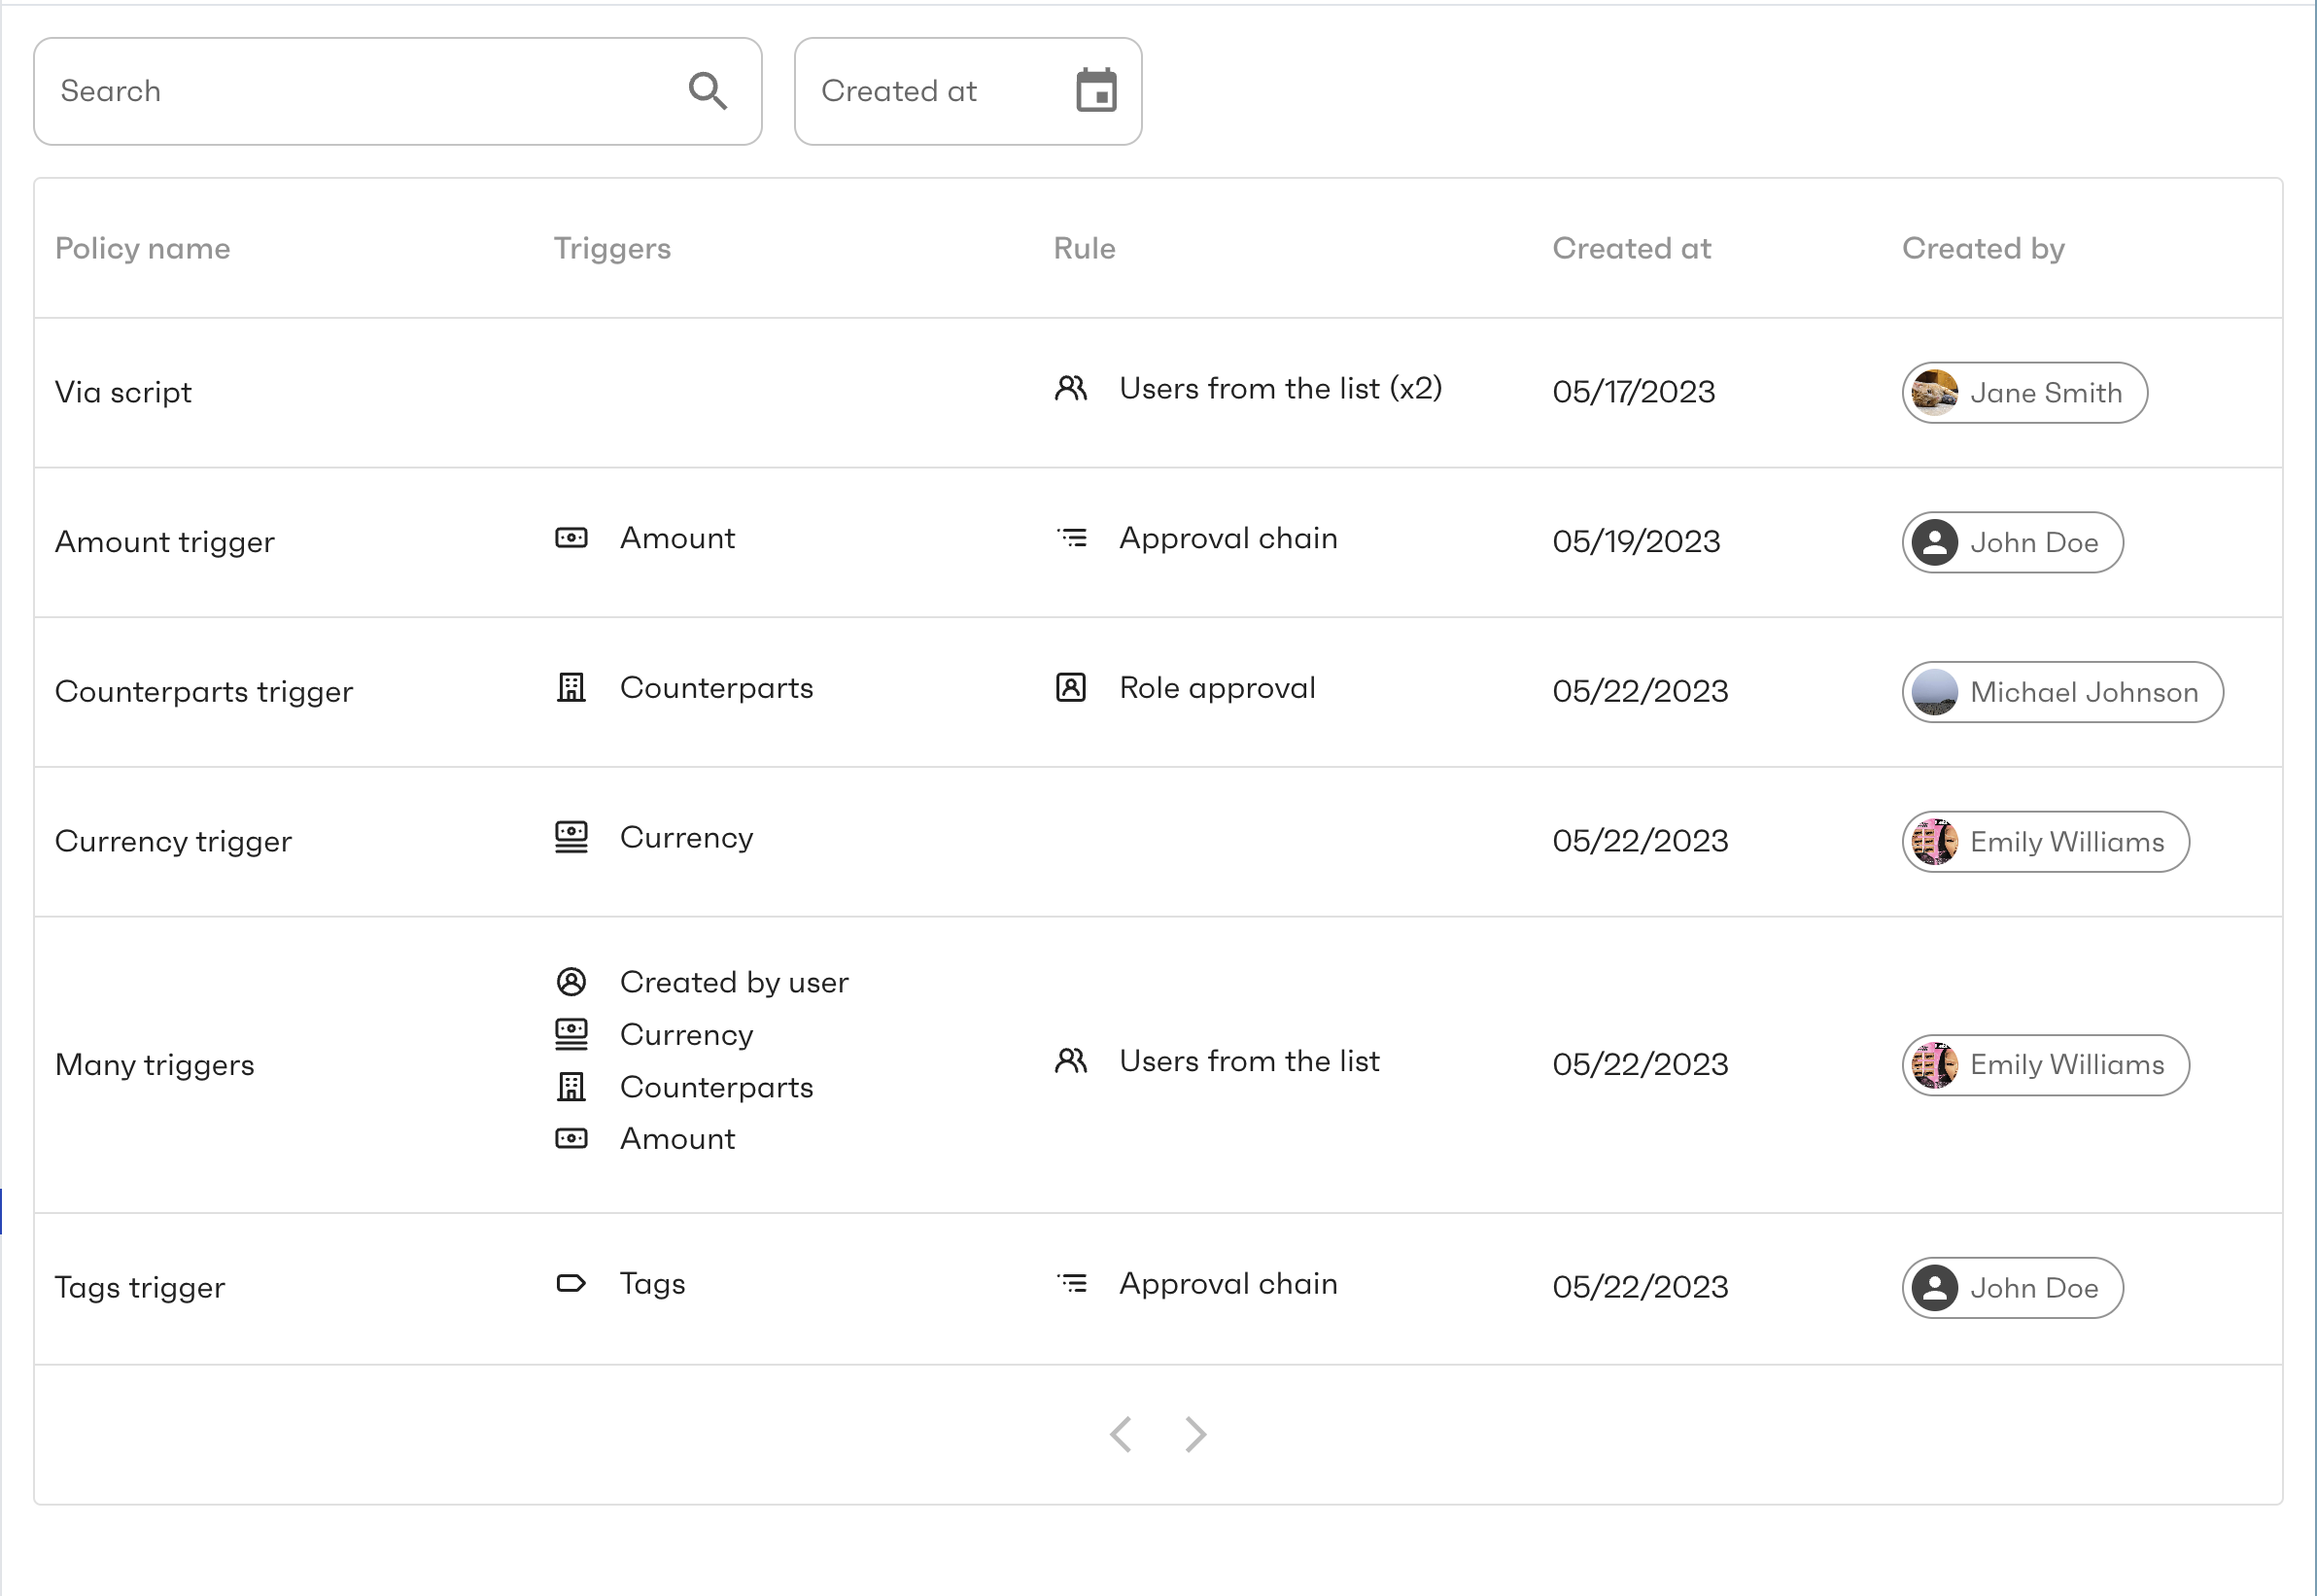The image size is (2317, 1596).
Task: Click Michael Johnson's profile picture
Action: coord(1934,692)
